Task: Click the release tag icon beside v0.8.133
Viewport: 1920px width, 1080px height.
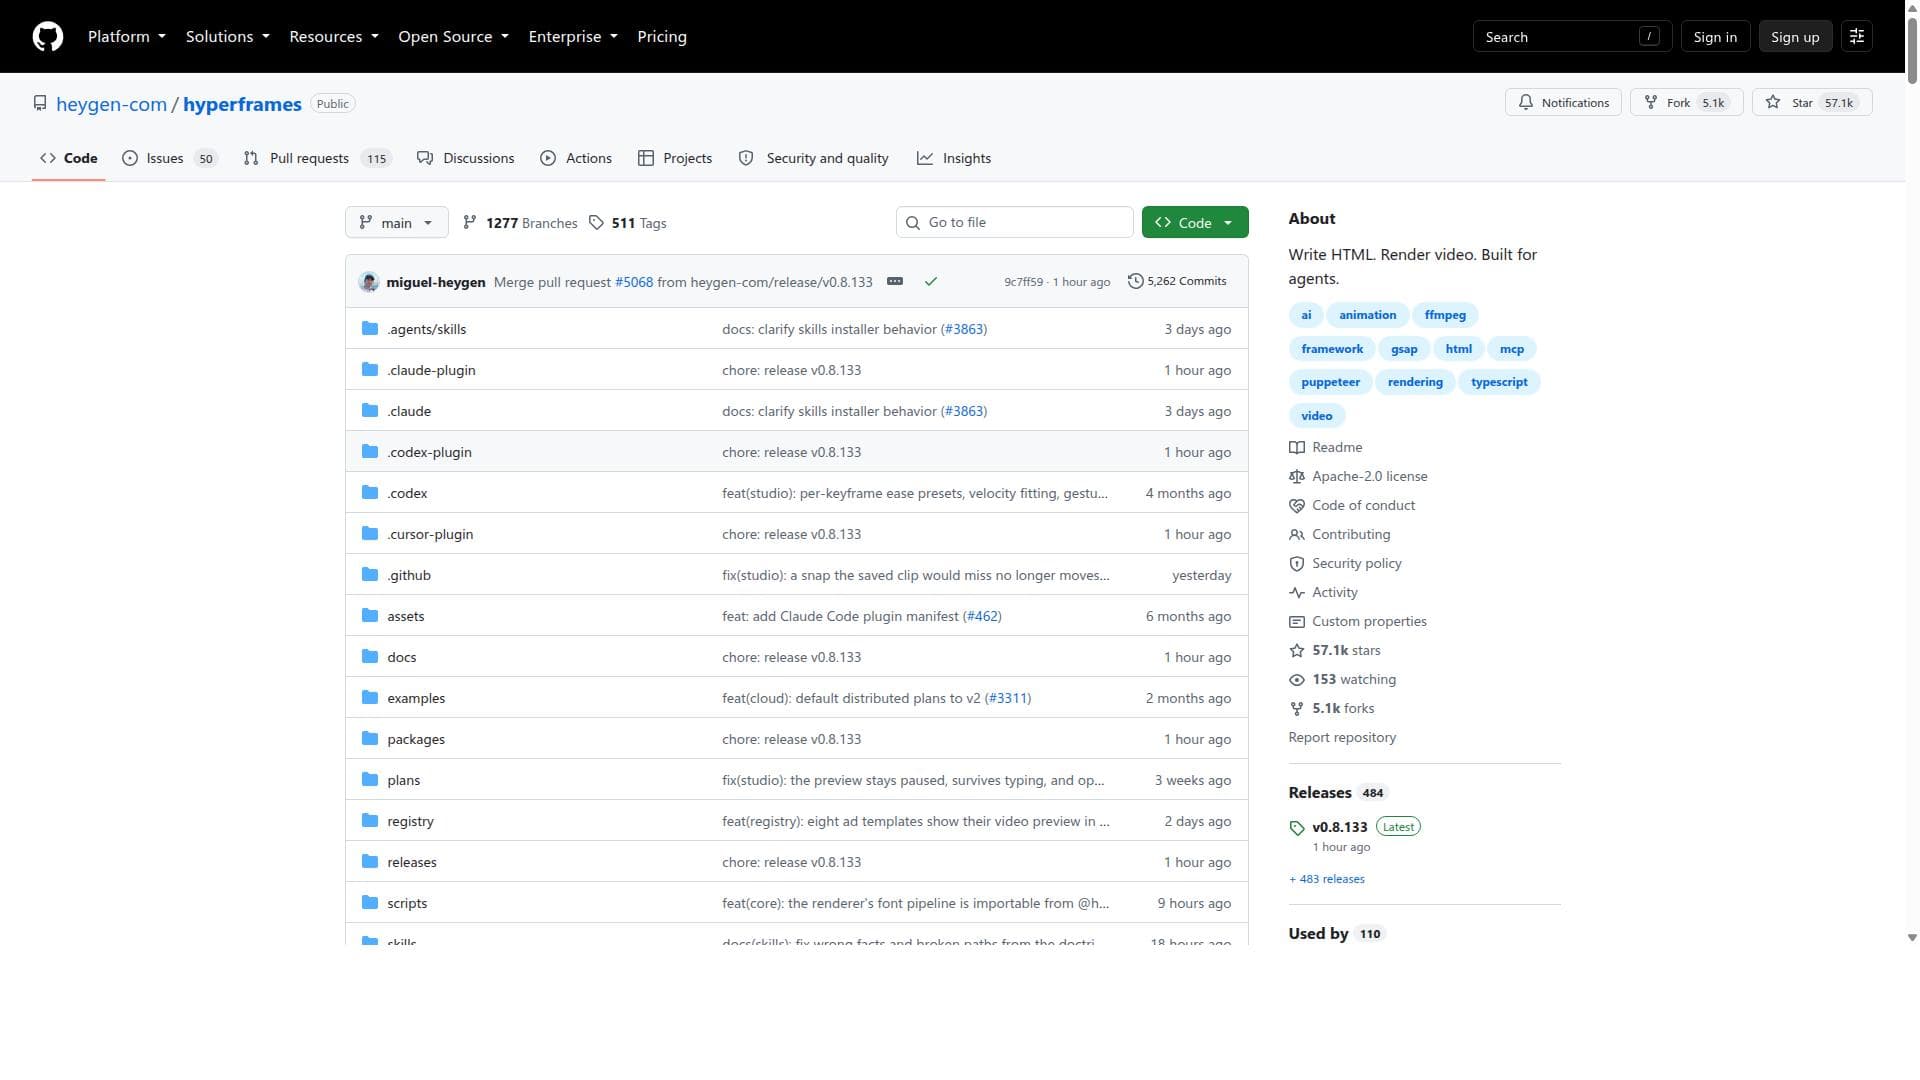Action: coord(1297,828)
